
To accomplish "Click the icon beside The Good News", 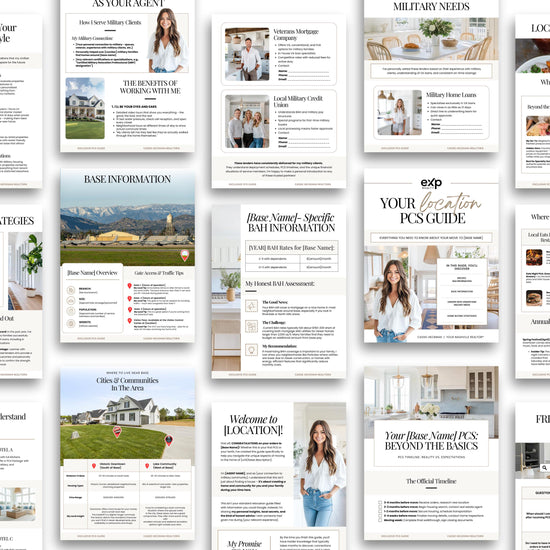I will click(251, 306).
